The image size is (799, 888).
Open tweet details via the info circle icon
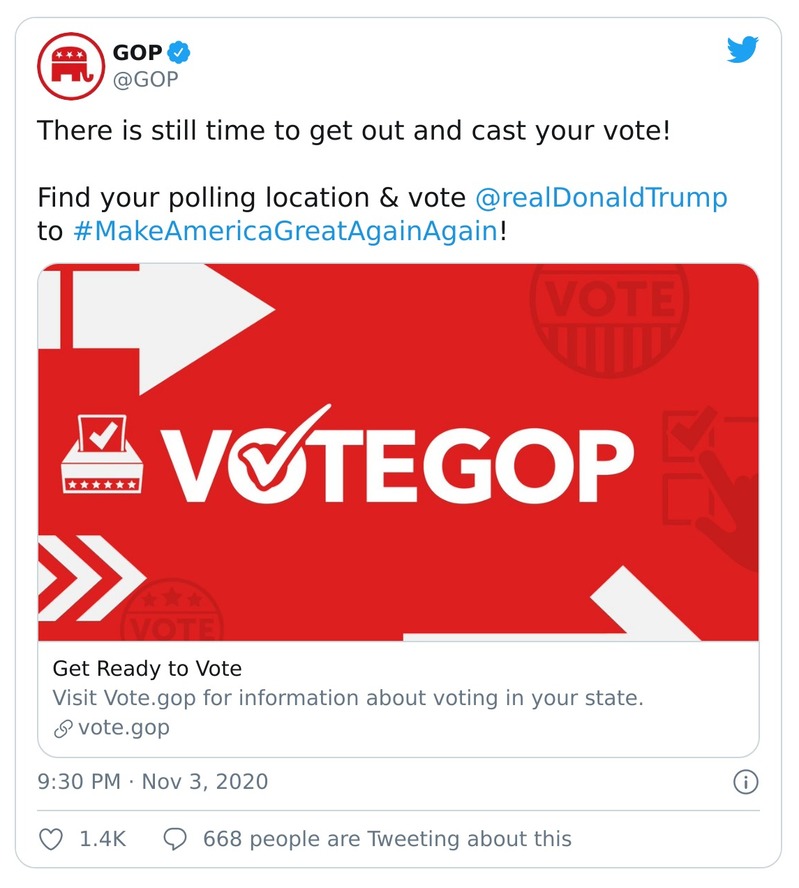[x=747, y=784]
